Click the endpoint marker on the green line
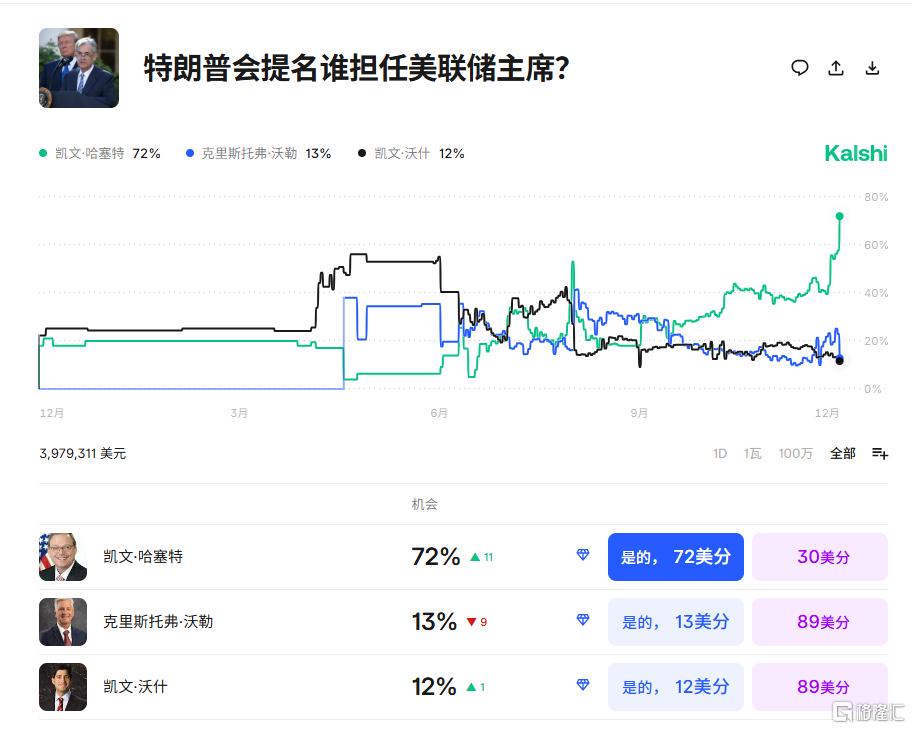912x730 pixels. 840,215
